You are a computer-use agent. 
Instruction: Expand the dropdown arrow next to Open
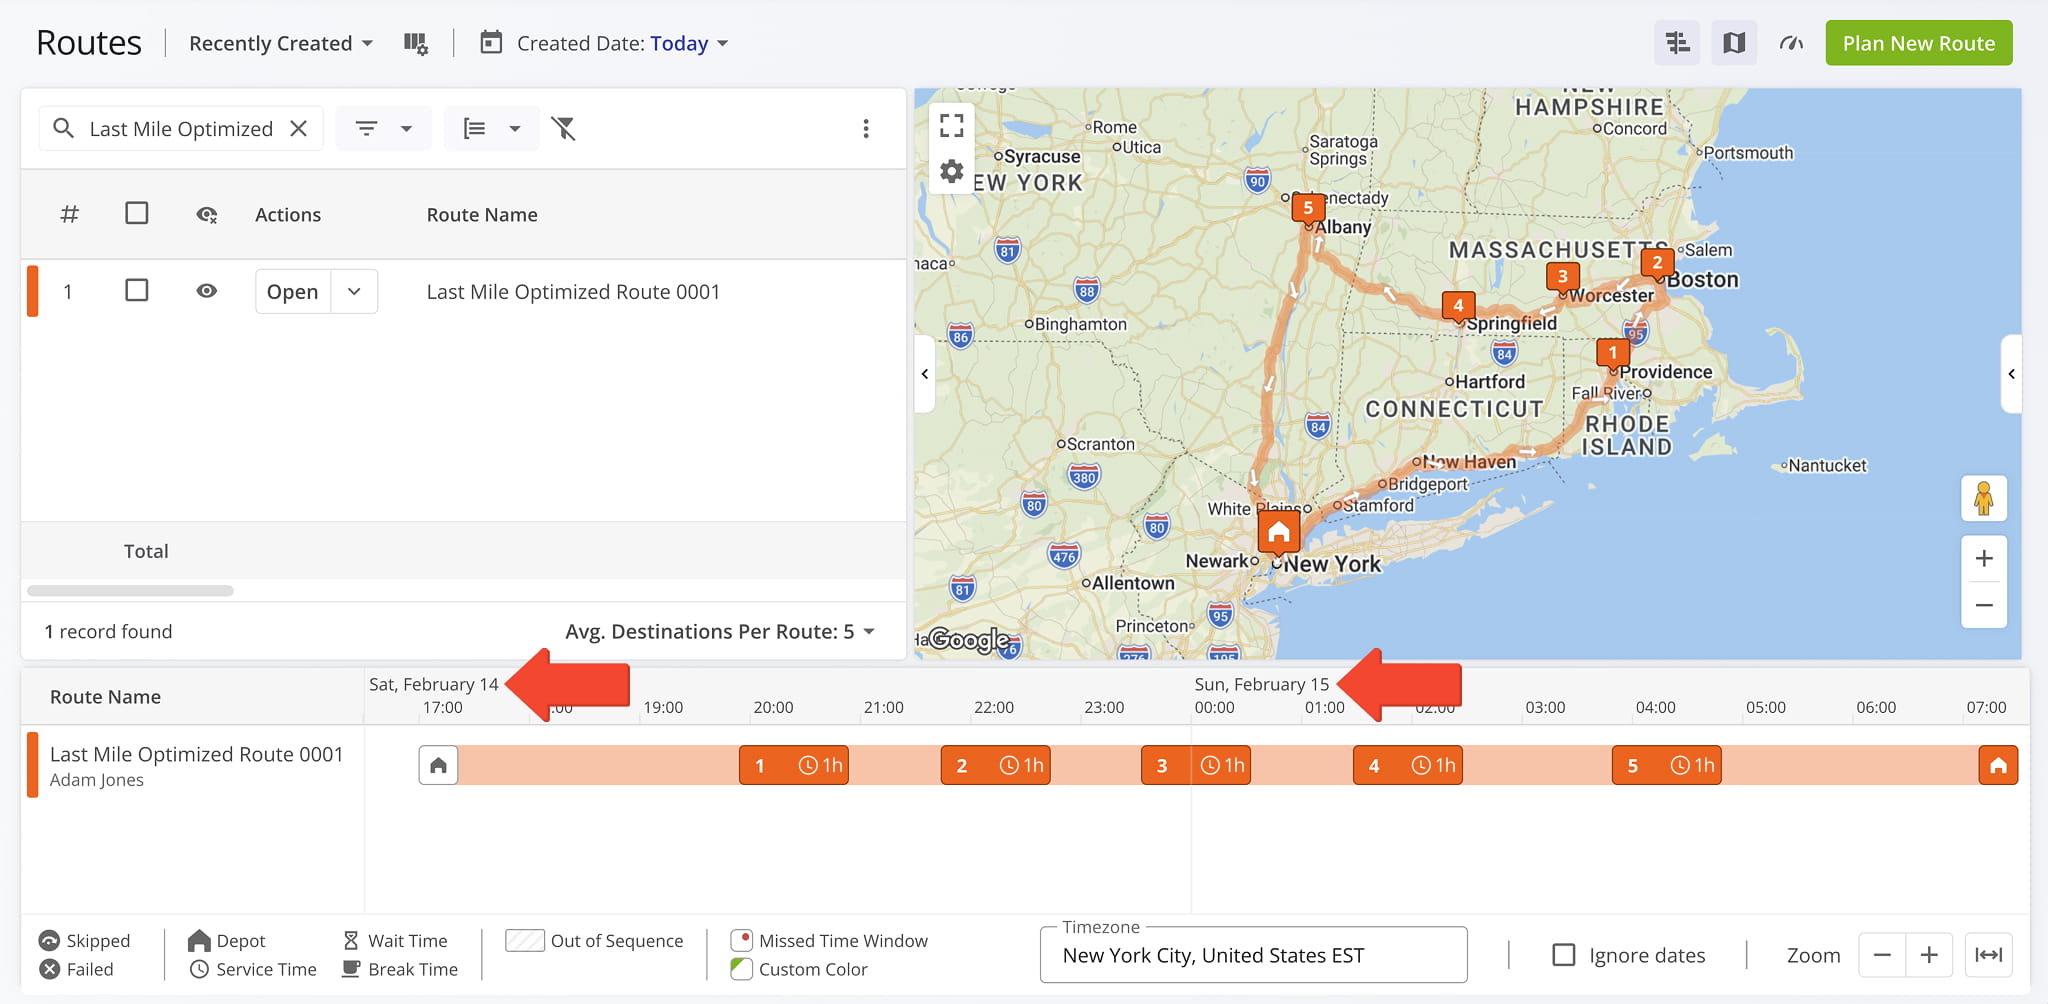click(x=354, y=292)
